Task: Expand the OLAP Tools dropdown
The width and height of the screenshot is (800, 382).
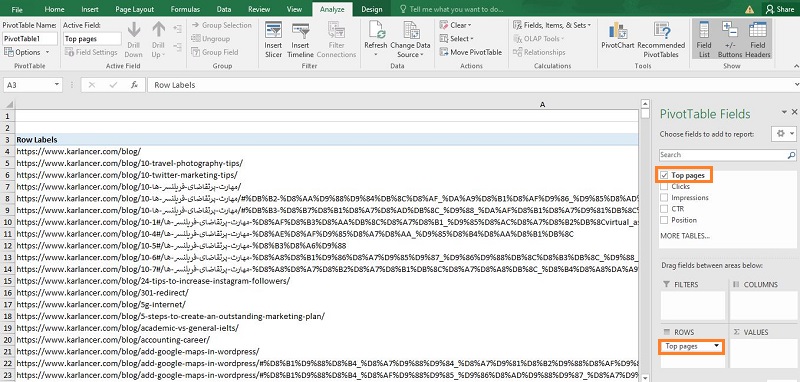Action: click(539, 39)
